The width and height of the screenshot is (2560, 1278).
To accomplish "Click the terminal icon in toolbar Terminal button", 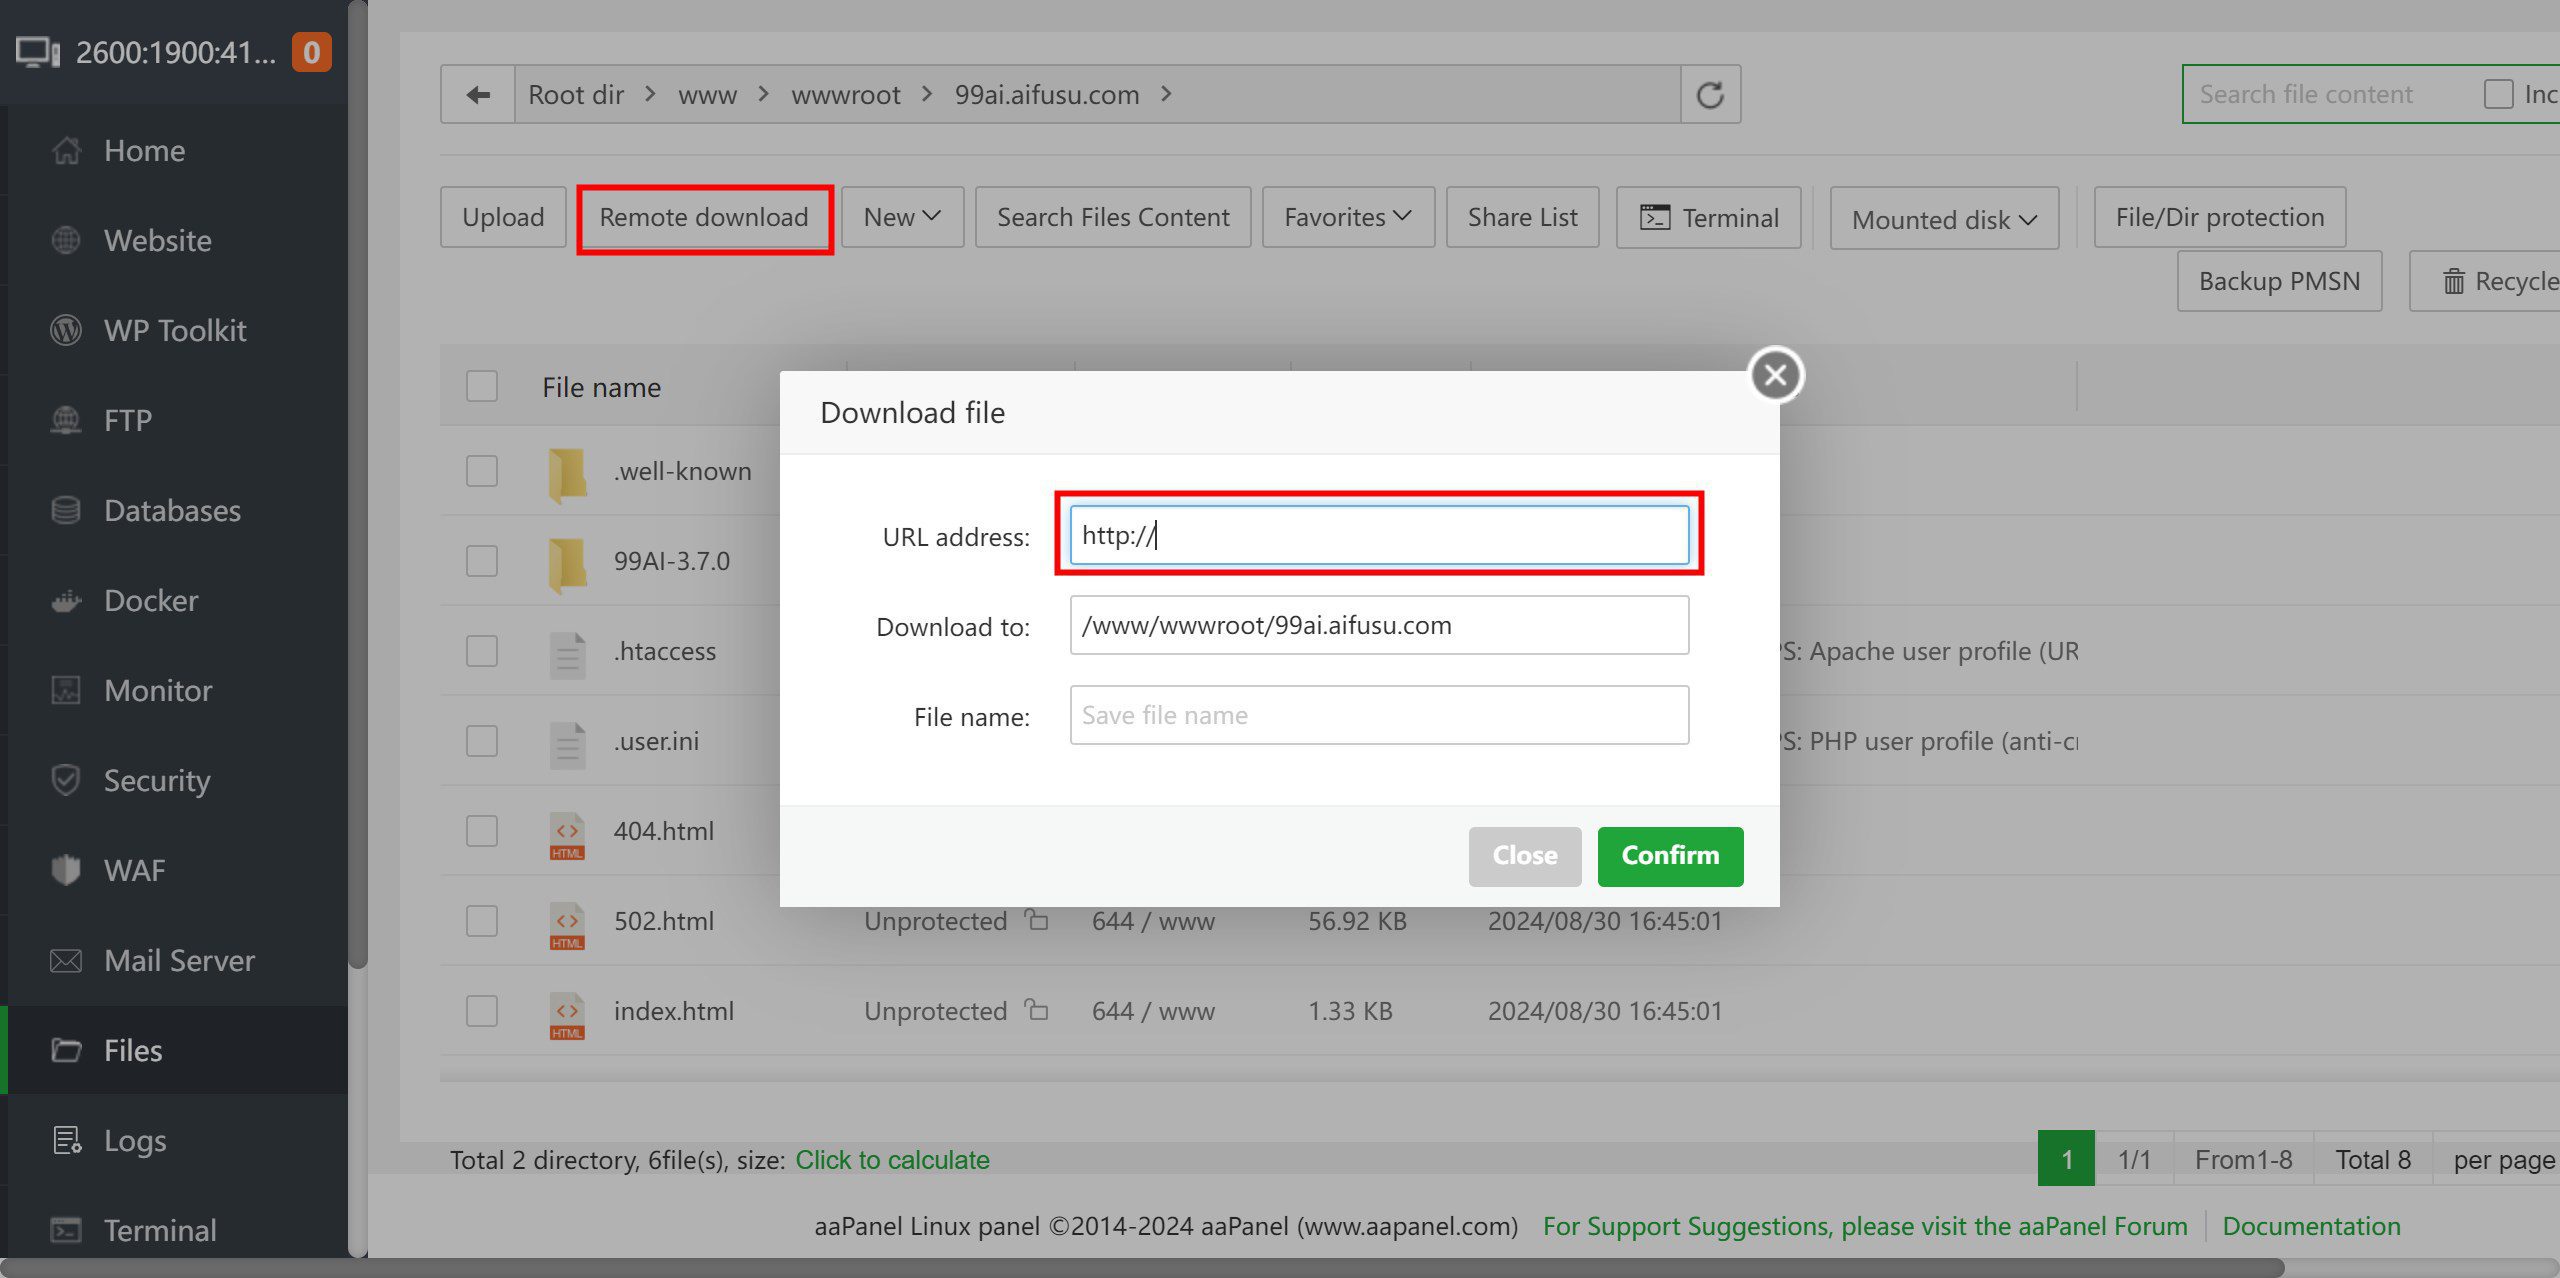I will click(x=1655, y=217).
